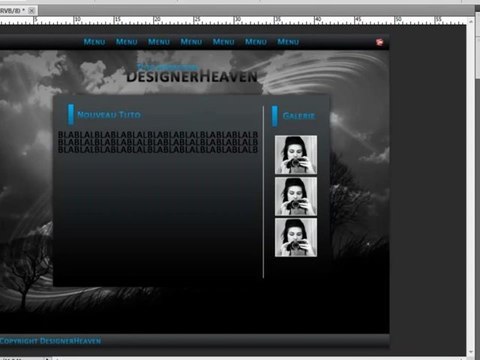This screenshot has width=480, height=360.
Task: Close the RVB/8 document tab
Action: tap(31, 11)
